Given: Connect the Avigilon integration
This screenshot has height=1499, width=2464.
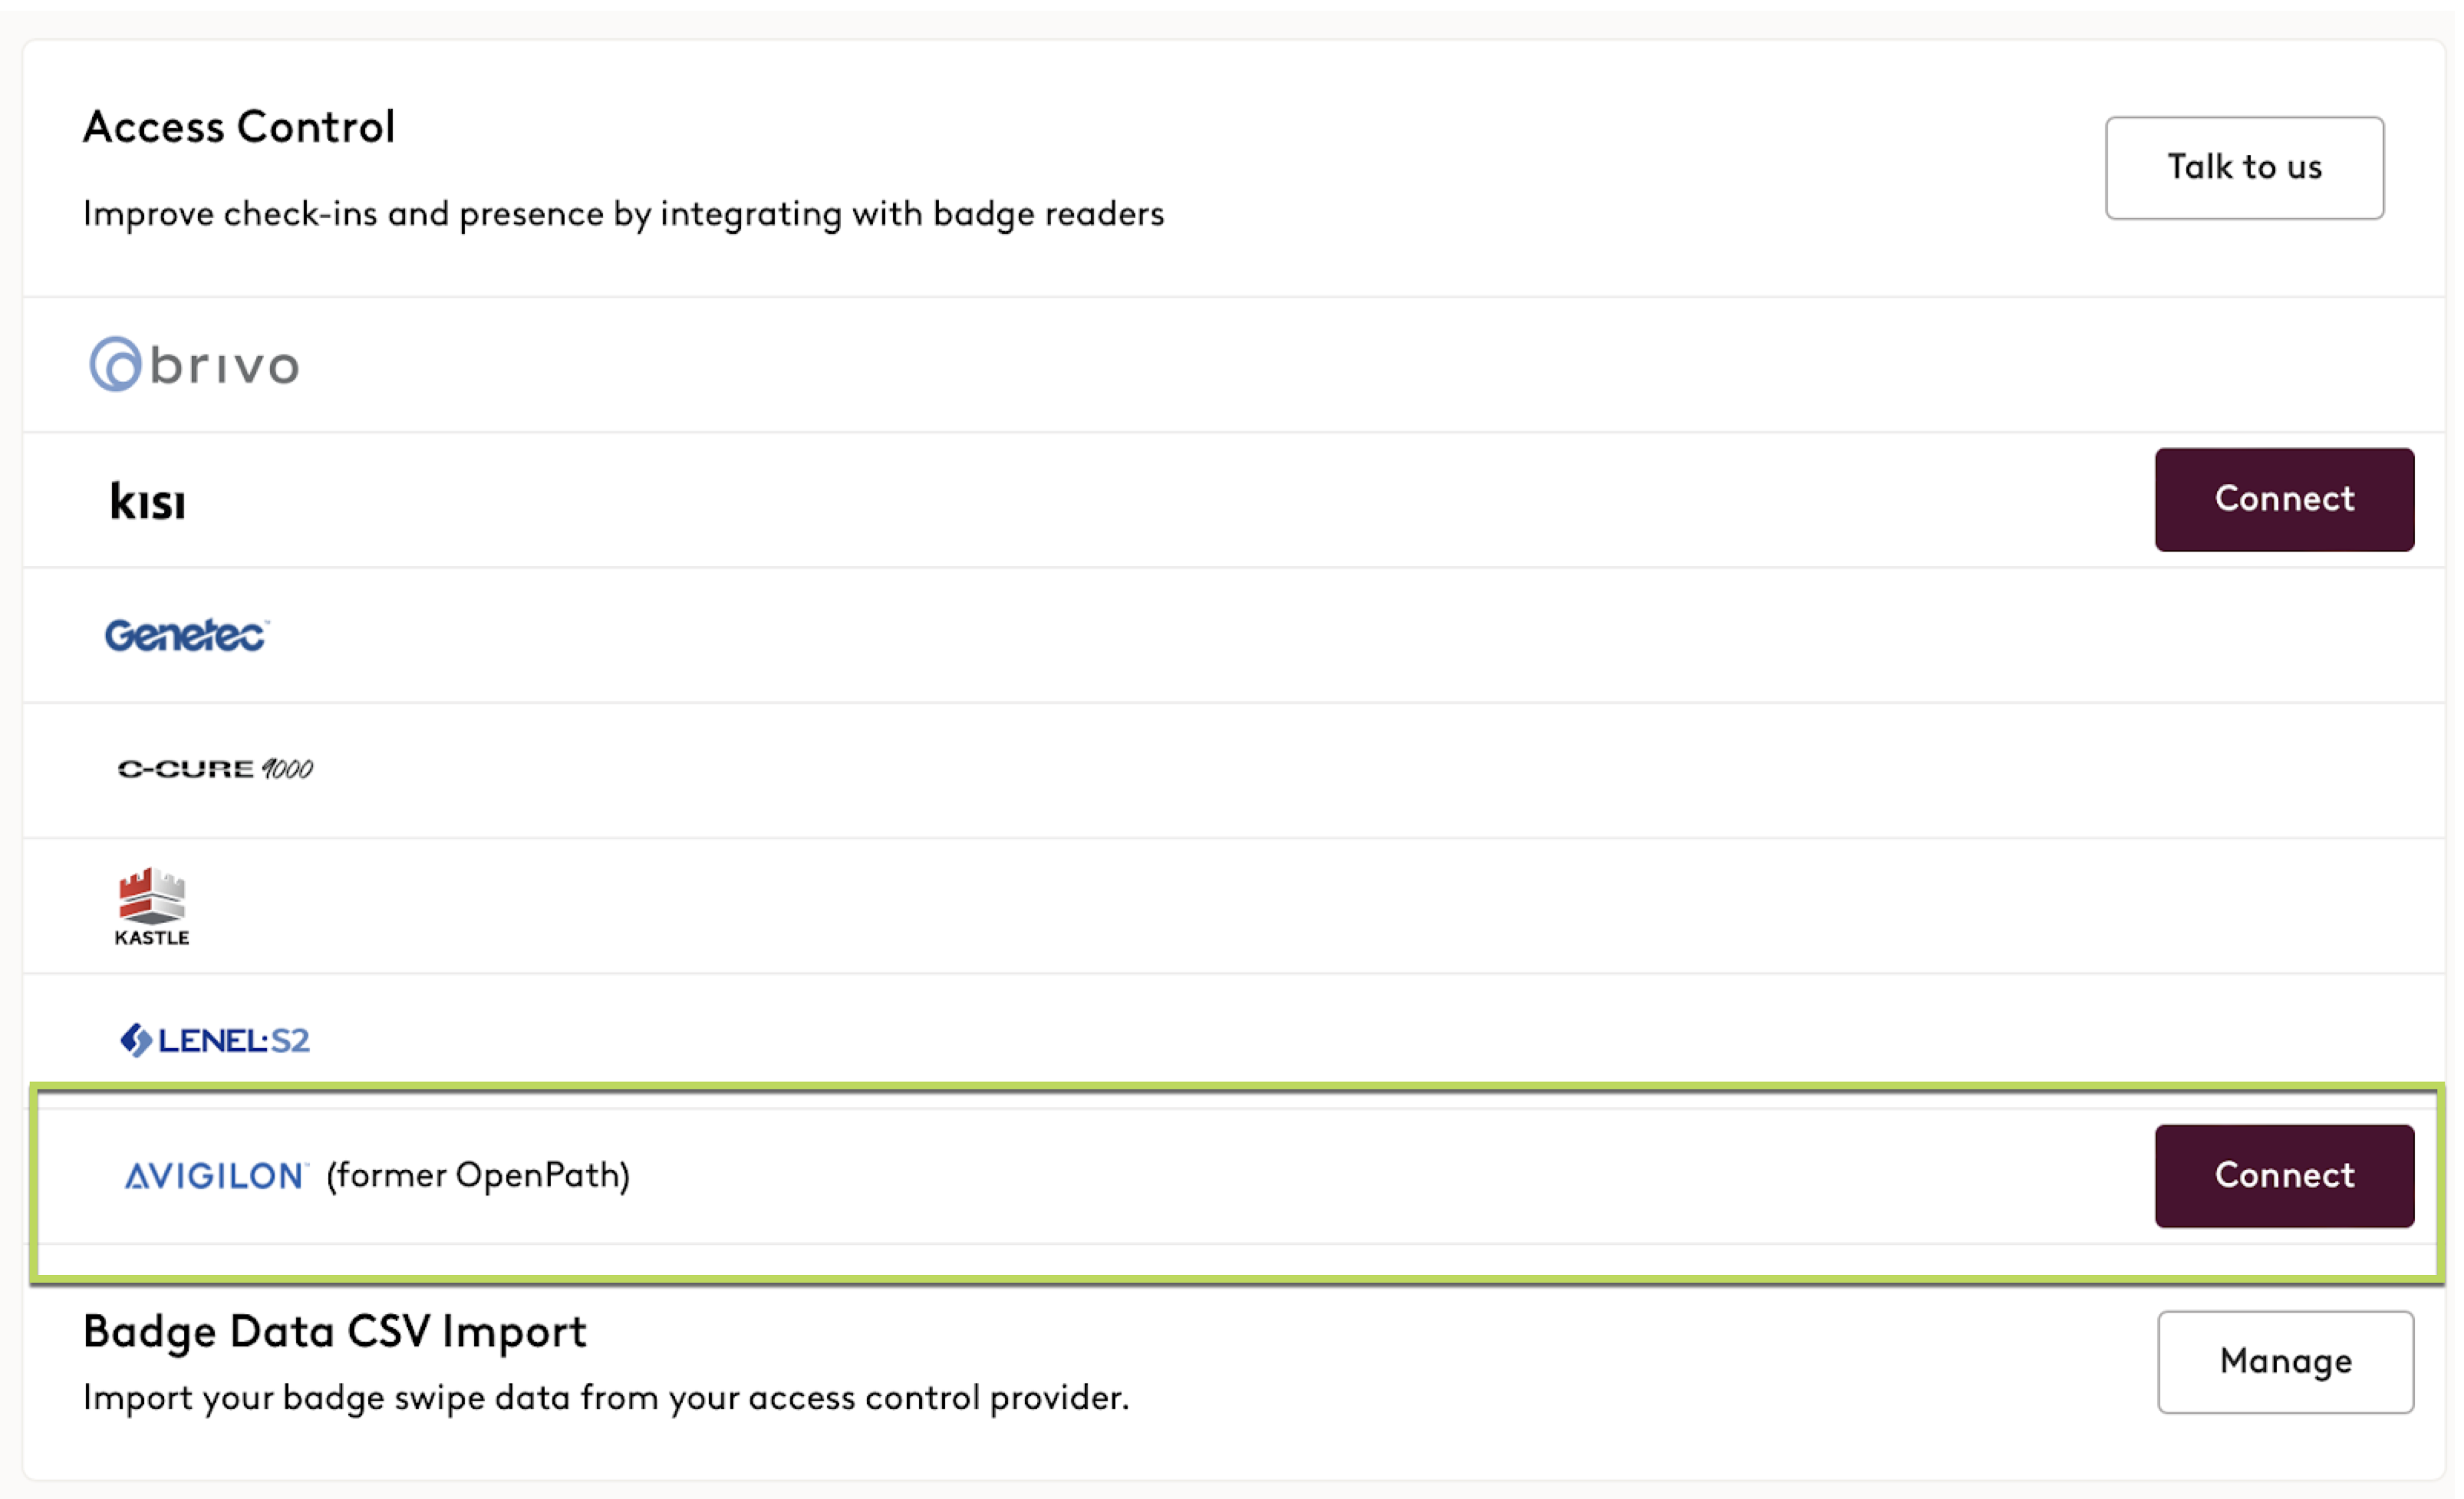Looking at the screenshot, I should [x=2284, y=1176].
